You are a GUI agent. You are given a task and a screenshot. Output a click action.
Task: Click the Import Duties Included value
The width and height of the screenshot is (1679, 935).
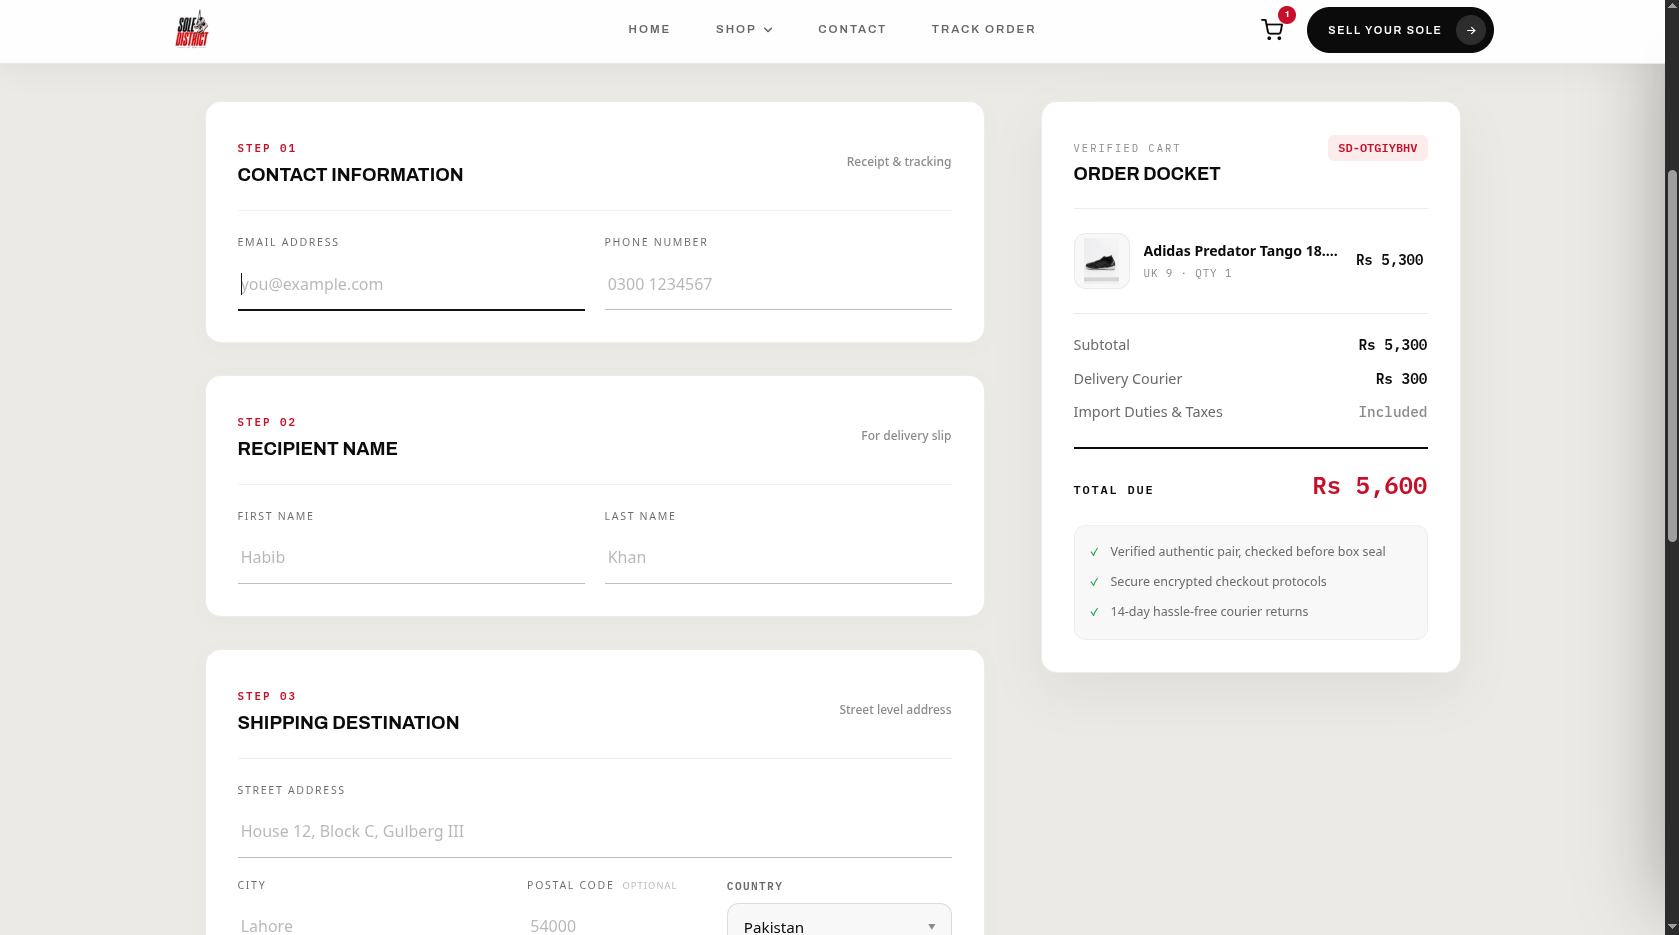(1392, 412)
